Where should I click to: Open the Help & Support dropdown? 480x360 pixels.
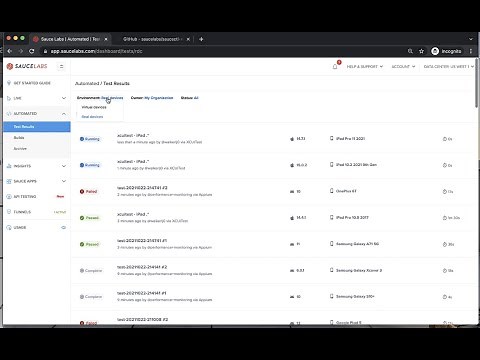coord(365,67)
